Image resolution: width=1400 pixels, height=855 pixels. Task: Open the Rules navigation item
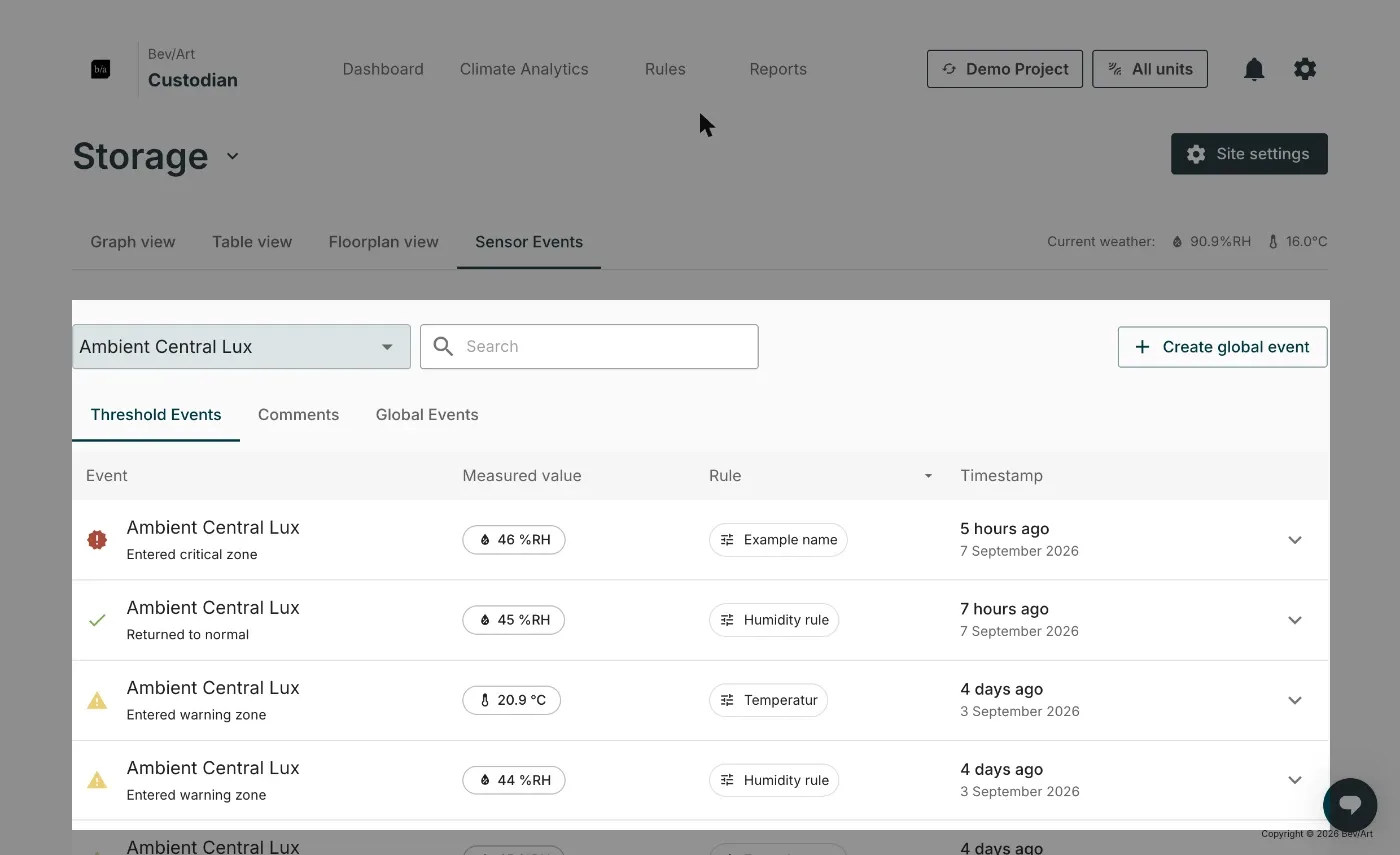665,69
